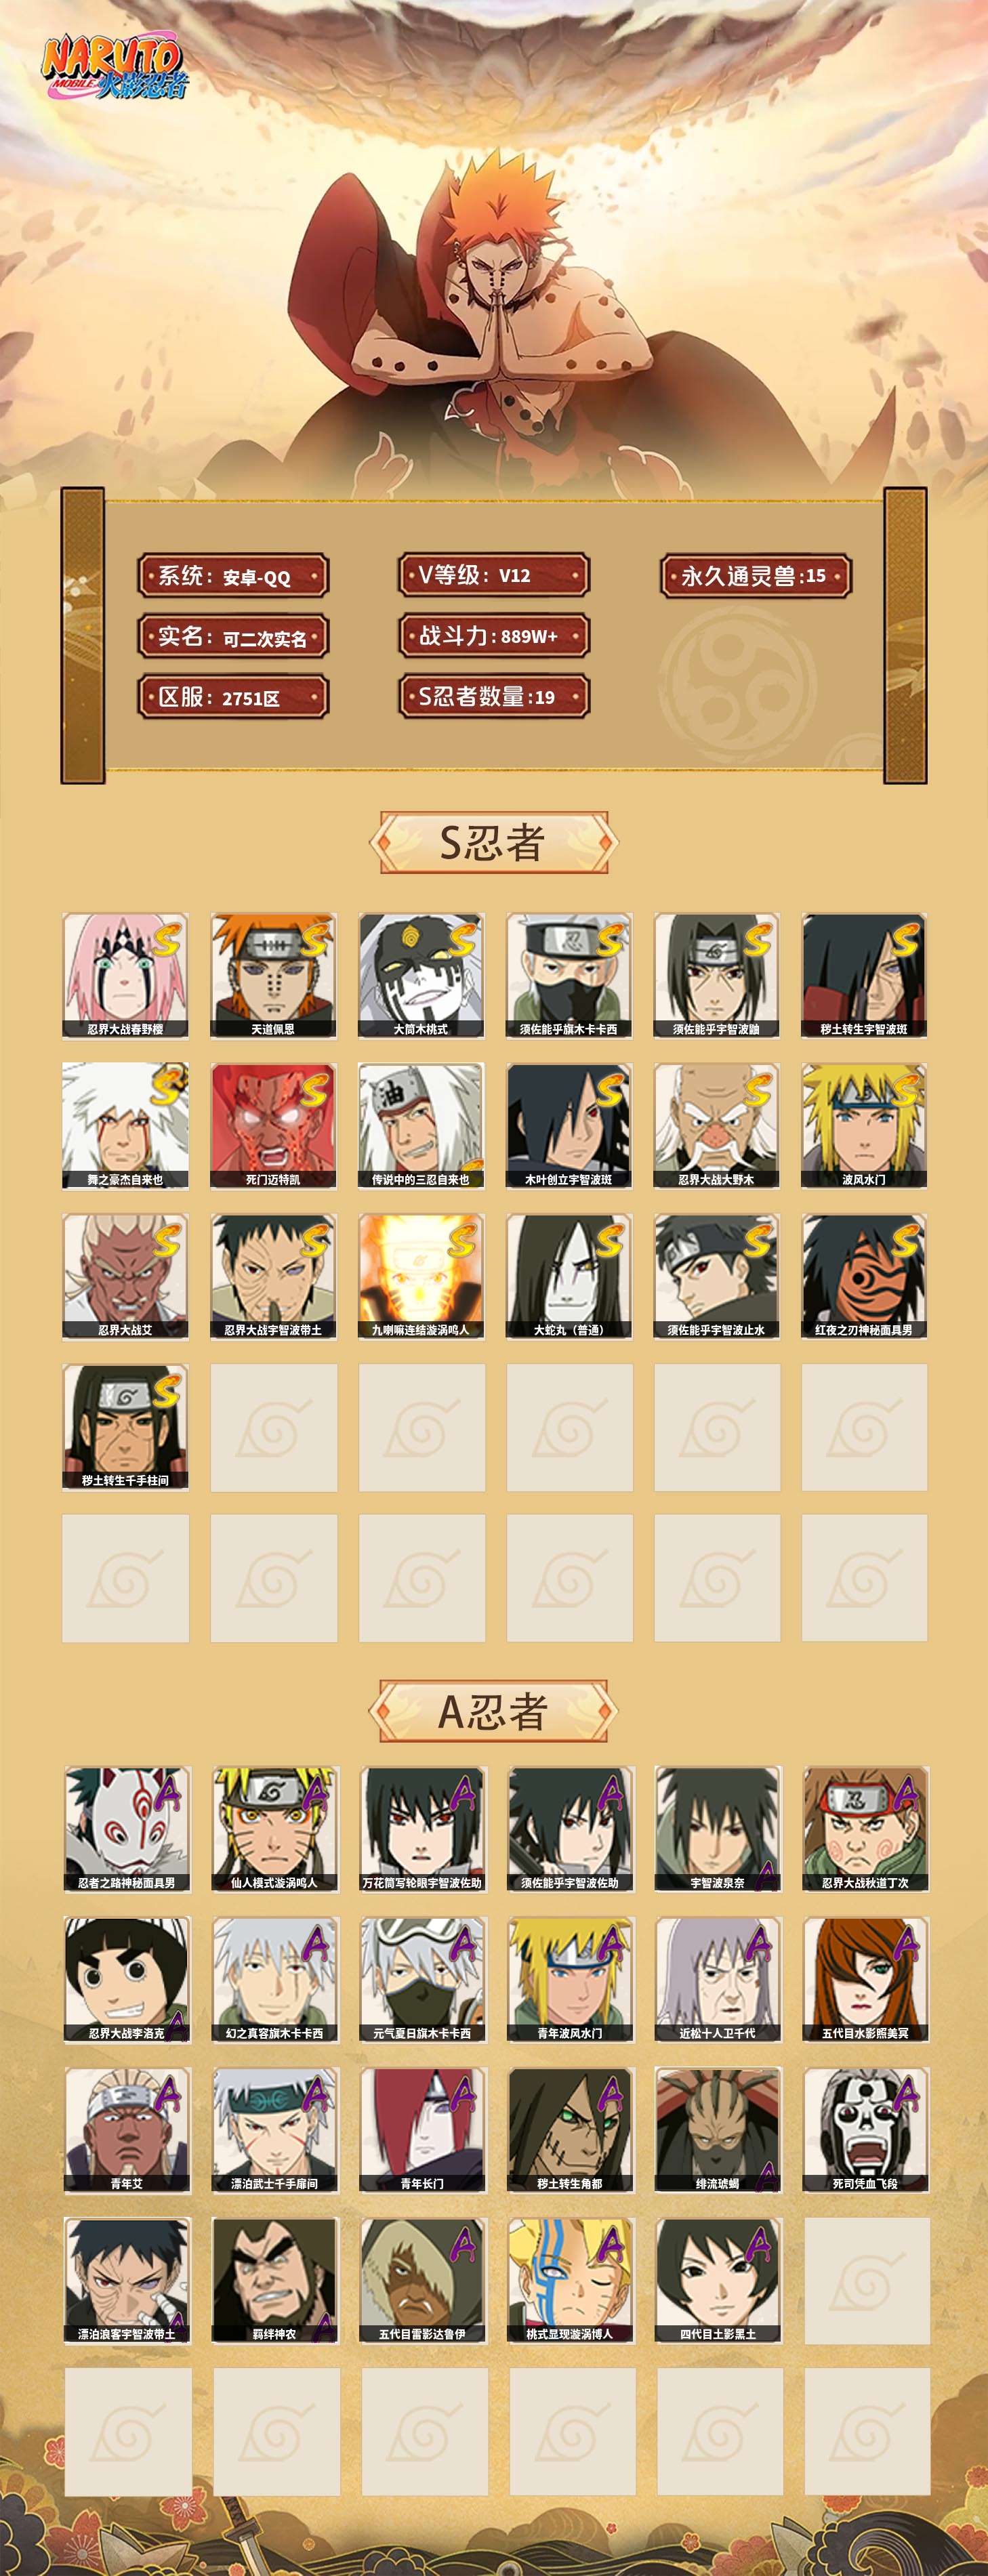Click the Naruto Mobile 火影忍者 logo

click(113, 68)
